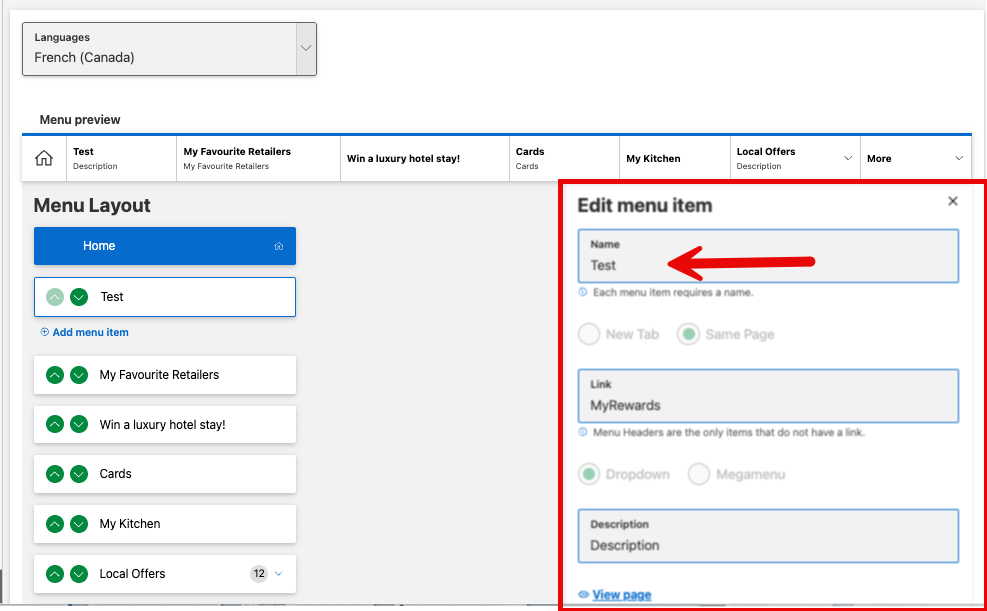Move Local Offers item down
This screenshot has width=987, height=611.
[x=79, y=574]
